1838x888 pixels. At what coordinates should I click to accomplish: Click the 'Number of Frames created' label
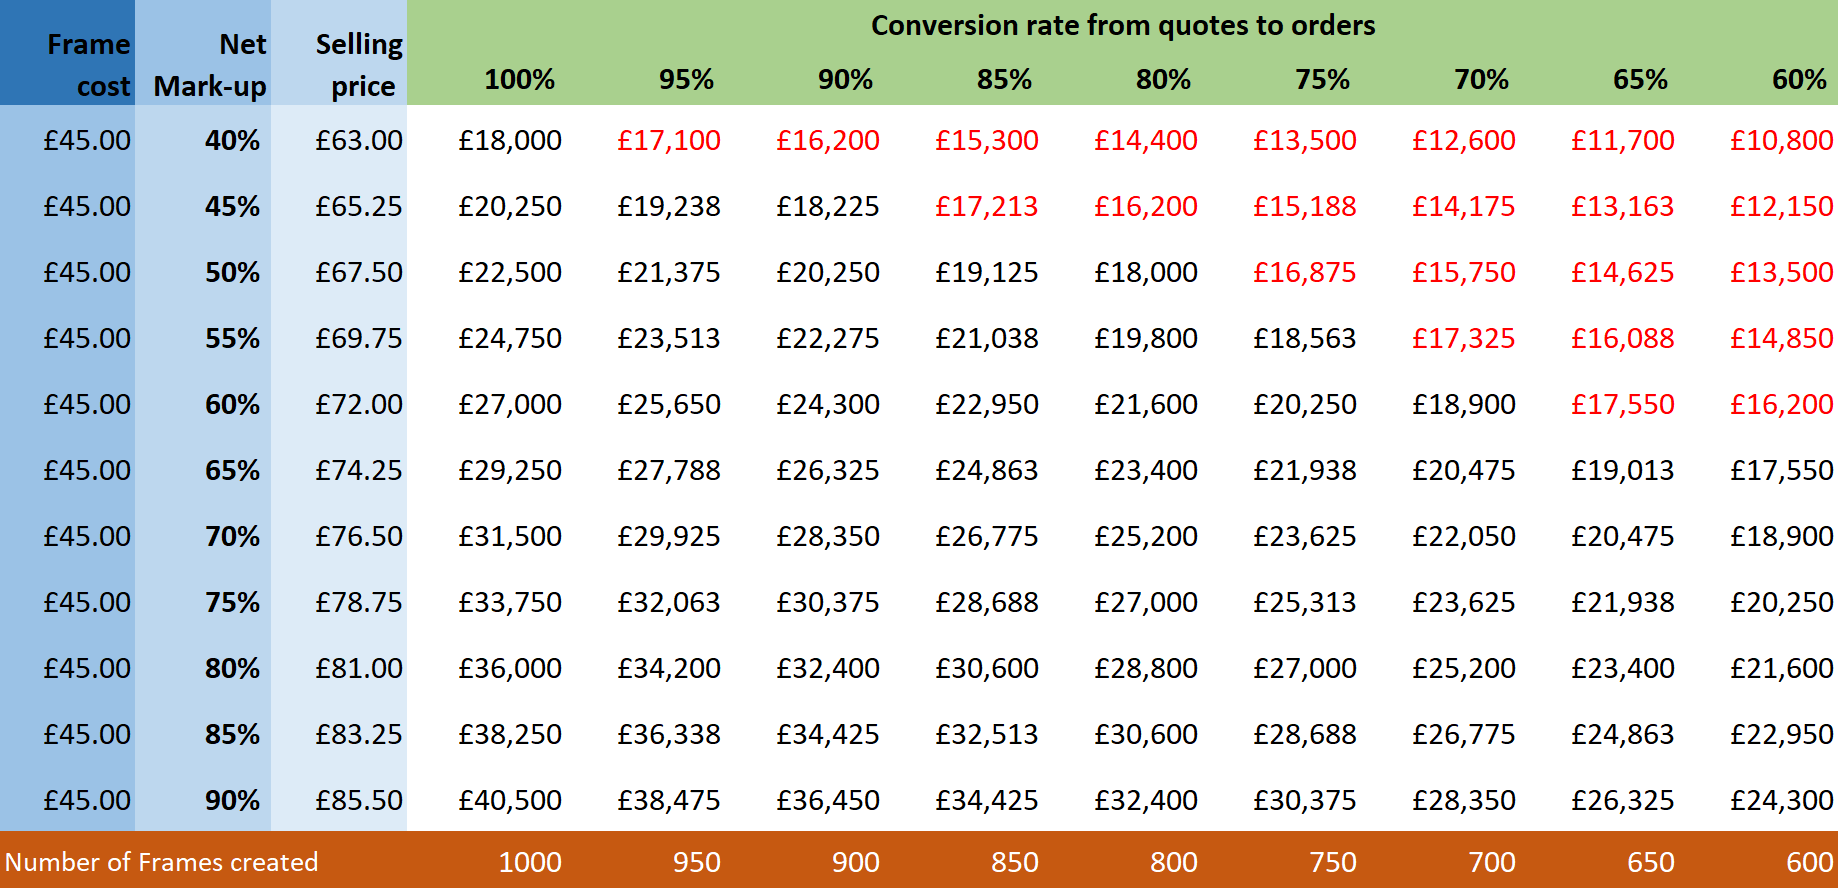click(x=161, y=862)
